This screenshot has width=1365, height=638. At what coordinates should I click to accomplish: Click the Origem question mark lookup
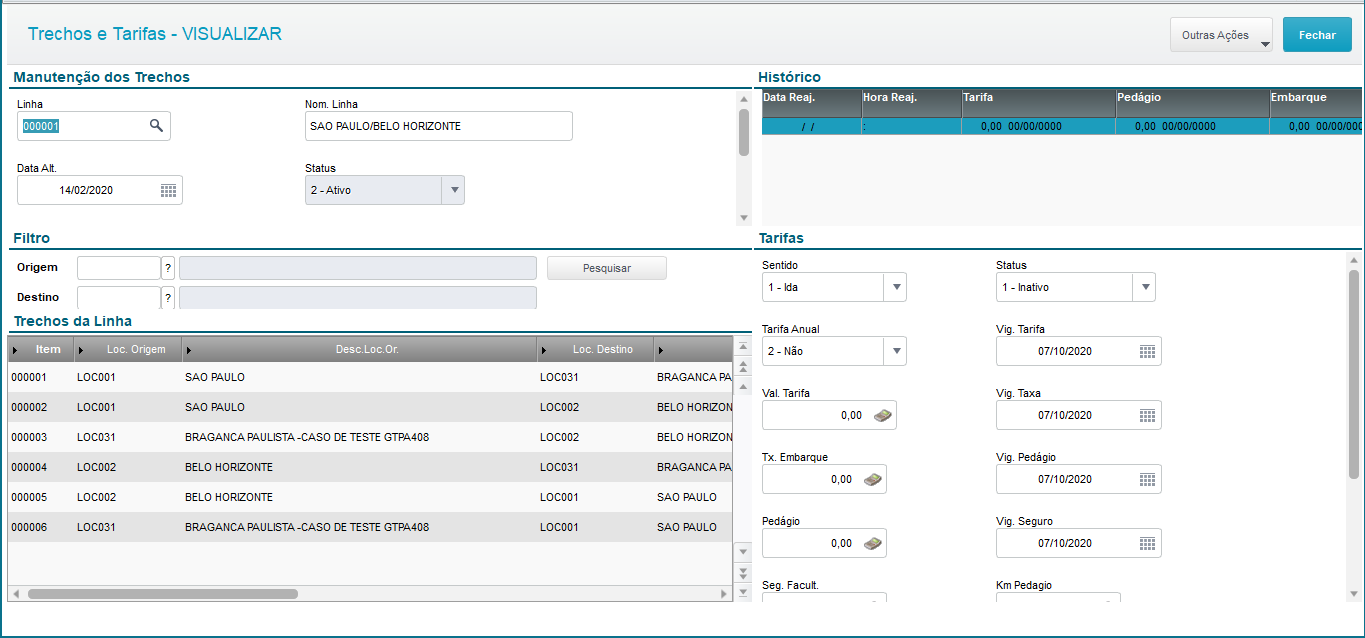point(168,268)
